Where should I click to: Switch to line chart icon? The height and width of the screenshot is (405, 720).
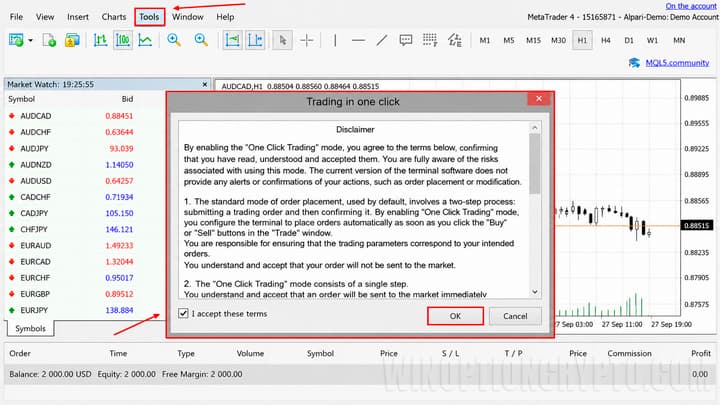point(145,40)
